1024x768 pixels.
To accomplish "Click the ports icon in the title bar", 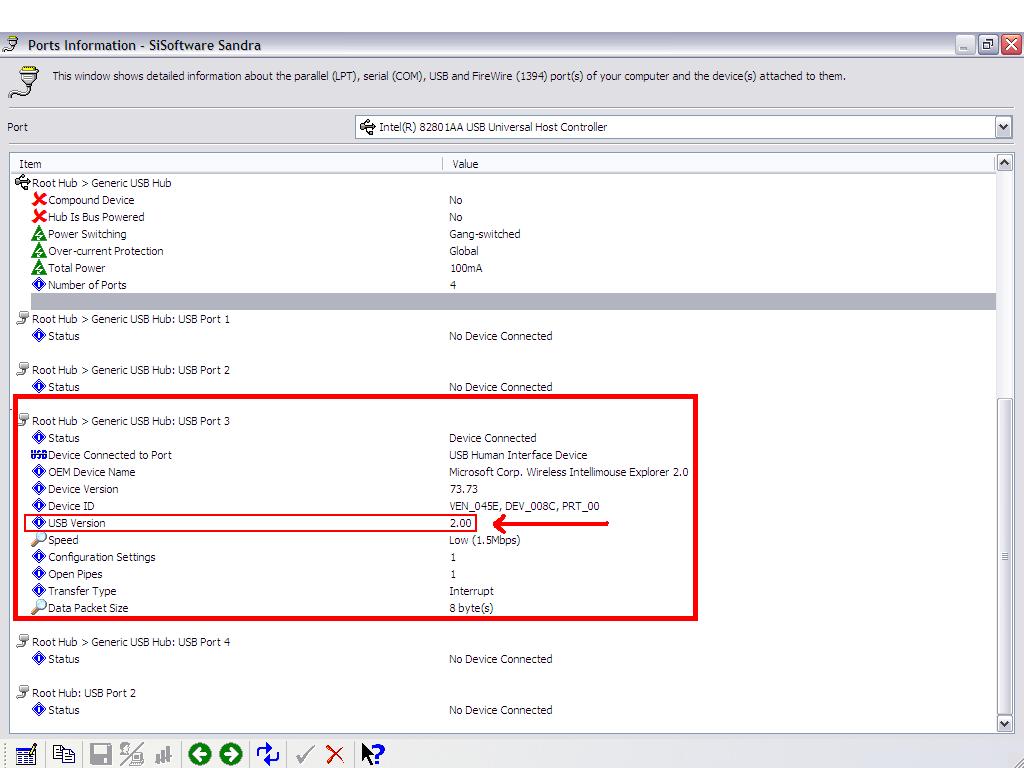I will [x=12, y=44].
